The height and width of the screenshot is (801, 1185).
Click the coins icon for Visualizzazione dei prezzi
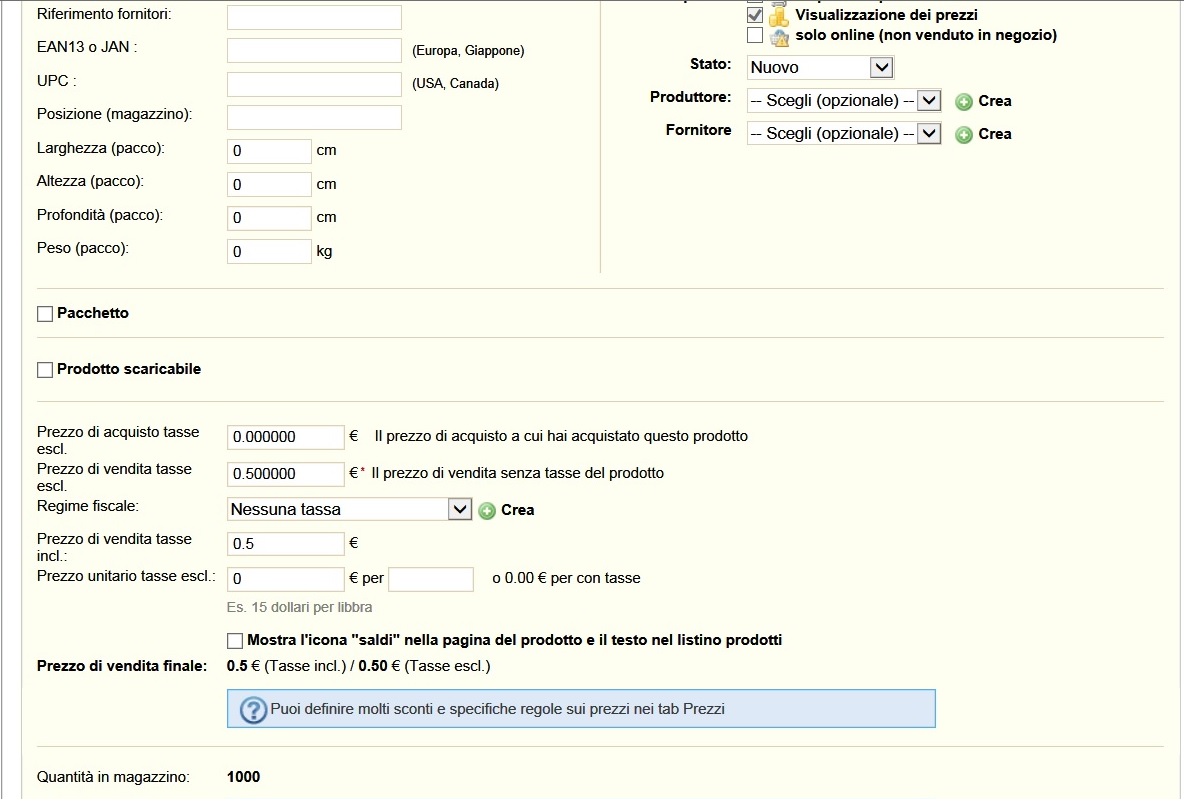tap(779, 16)
